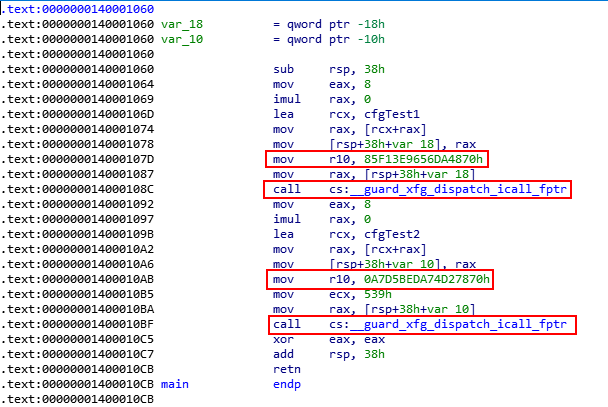The width and height of the screenshot is (608, 407).
Task: Follow __guard_xfg_dispatch_icall_fptr at address 1400010BF
Action: 458,324
